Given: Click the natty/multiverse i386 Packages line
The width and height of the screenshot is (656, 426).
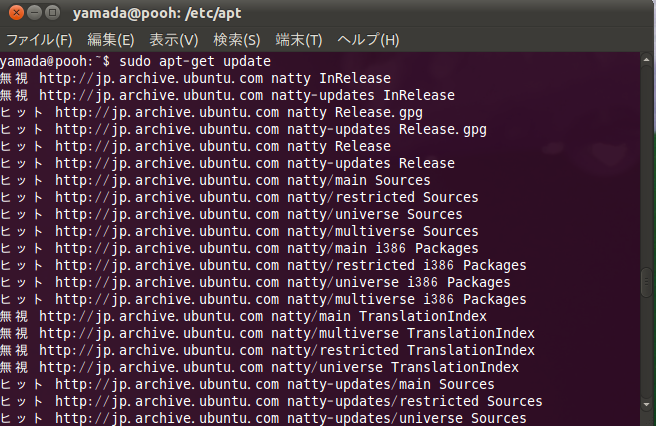Looking at the screenshot, I should click(264, 299).
